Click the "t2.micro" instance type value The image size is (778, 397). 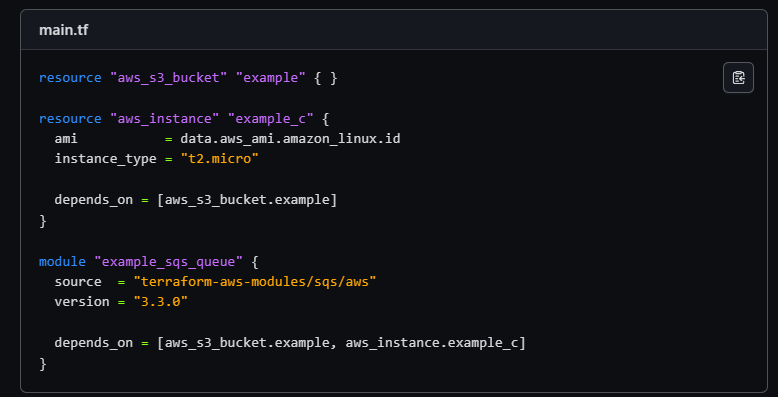coord(219,159)
